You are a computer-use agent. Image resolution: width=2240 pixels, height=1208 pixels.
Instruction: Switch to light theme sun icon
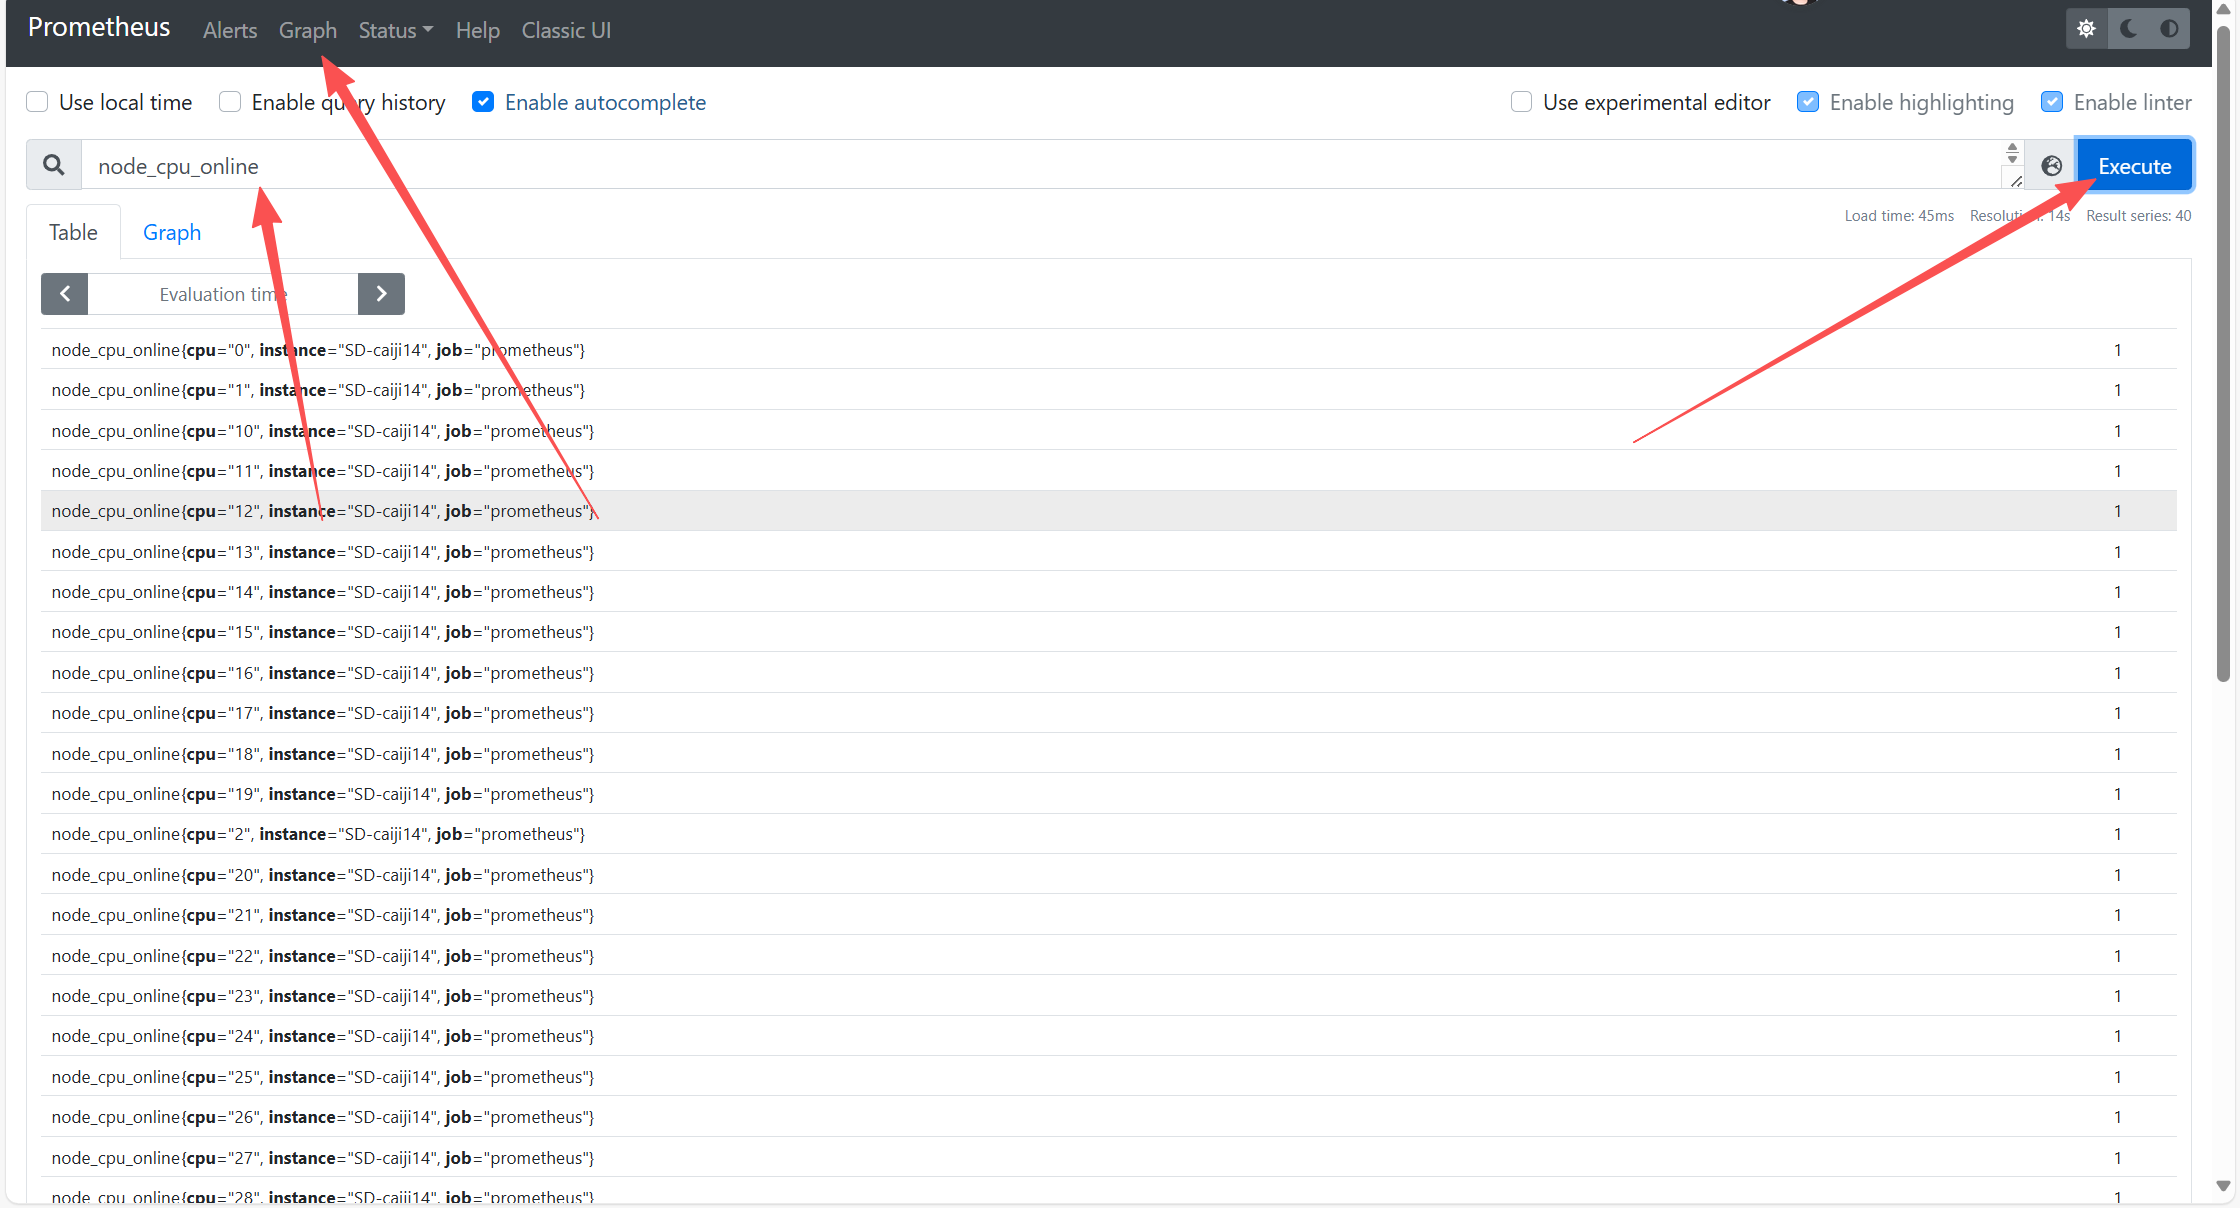point(2086,29)
